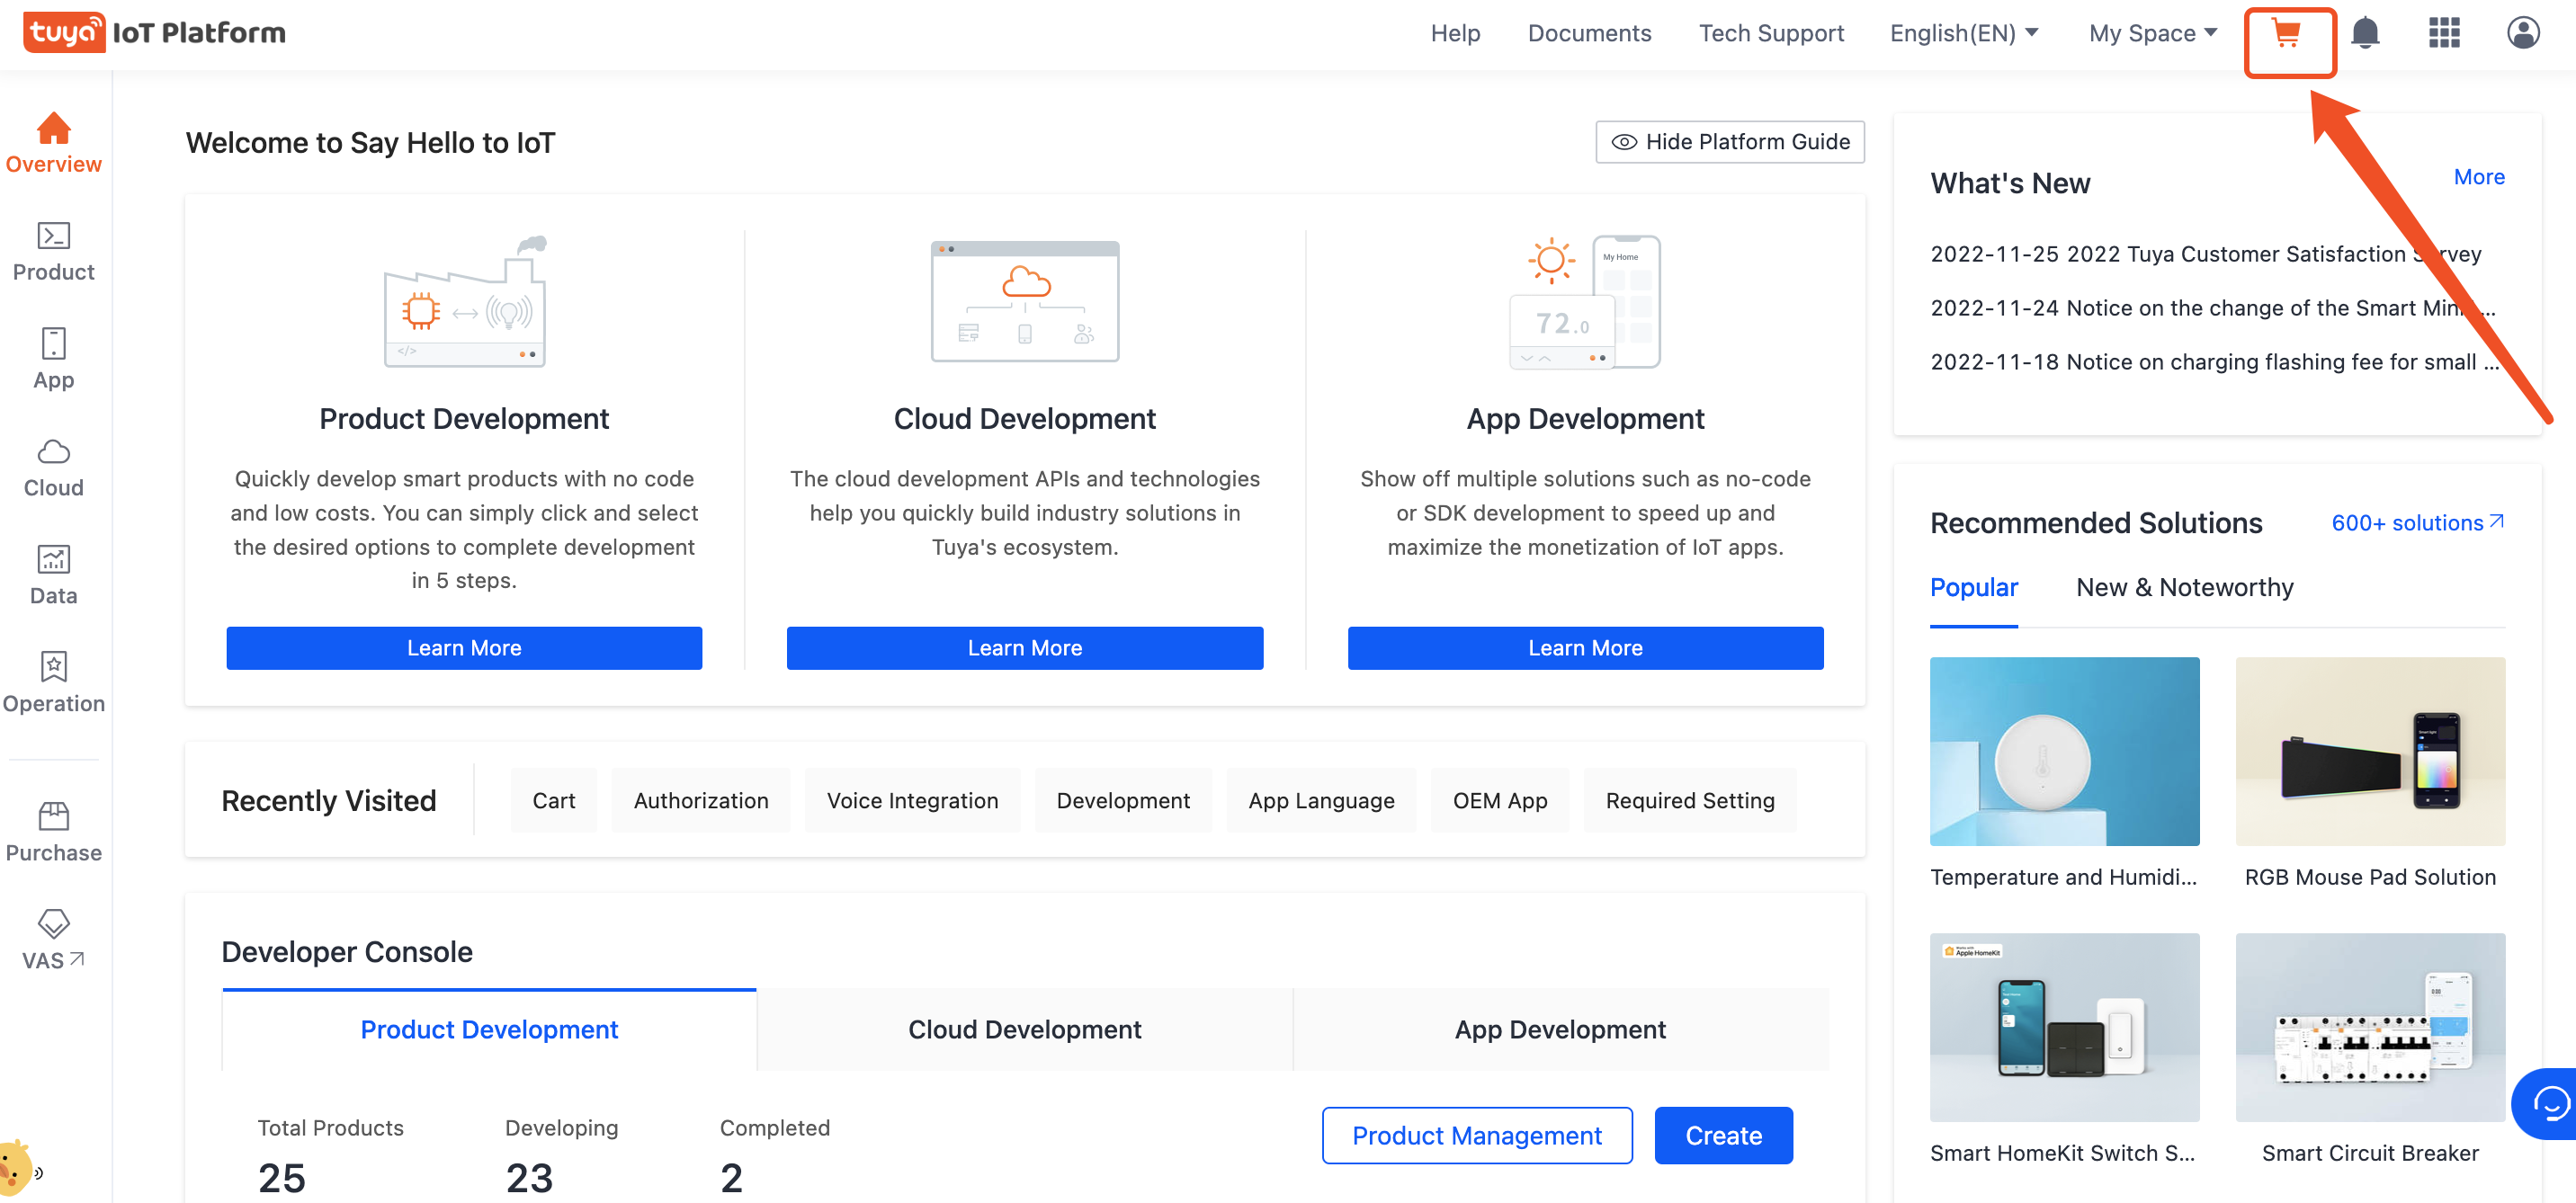Image resolution: width=2576 pixels, height=1203 pixels.
Task: Open Purchase section in the sidebar
Action: 54,832
